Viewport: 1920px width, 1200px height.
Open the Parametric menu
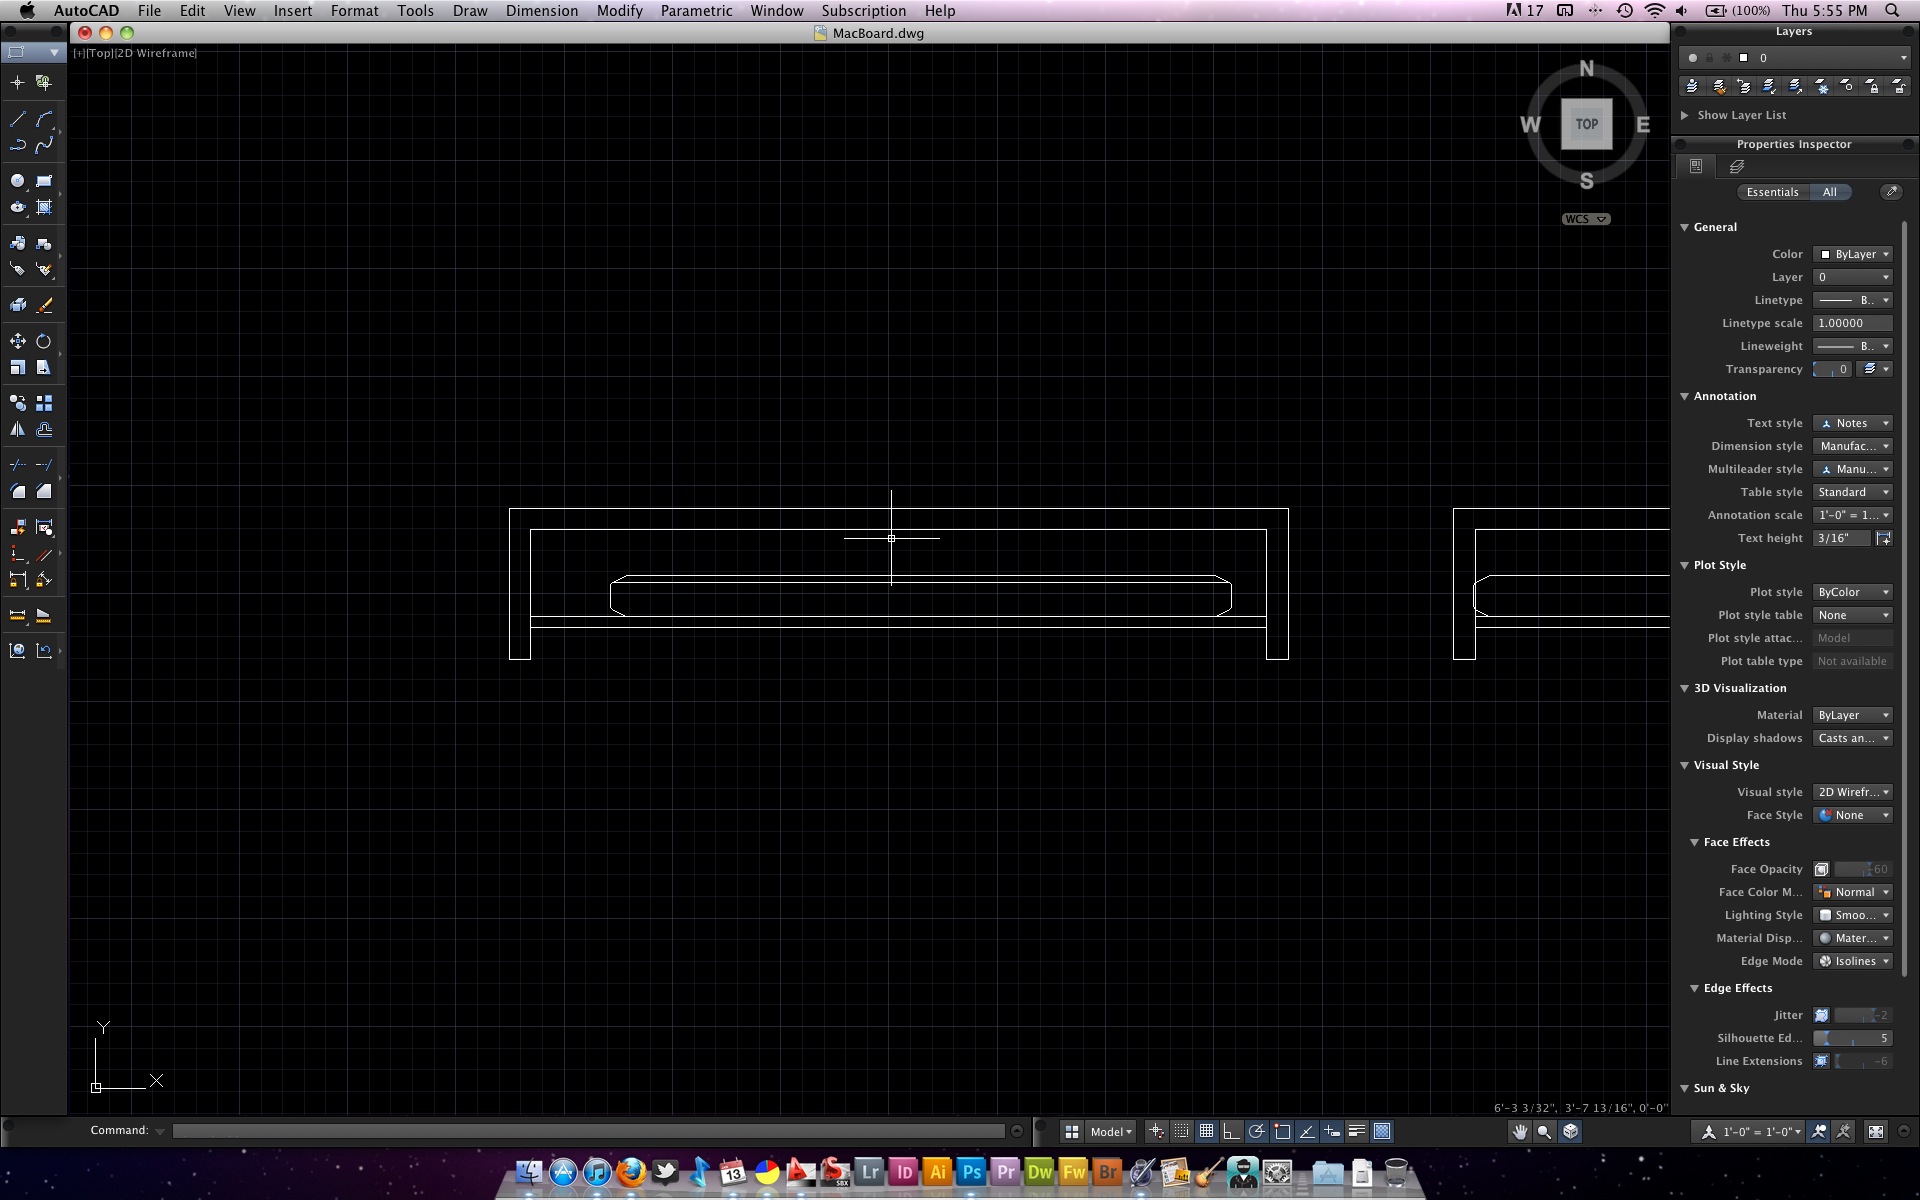pos(696,11)
